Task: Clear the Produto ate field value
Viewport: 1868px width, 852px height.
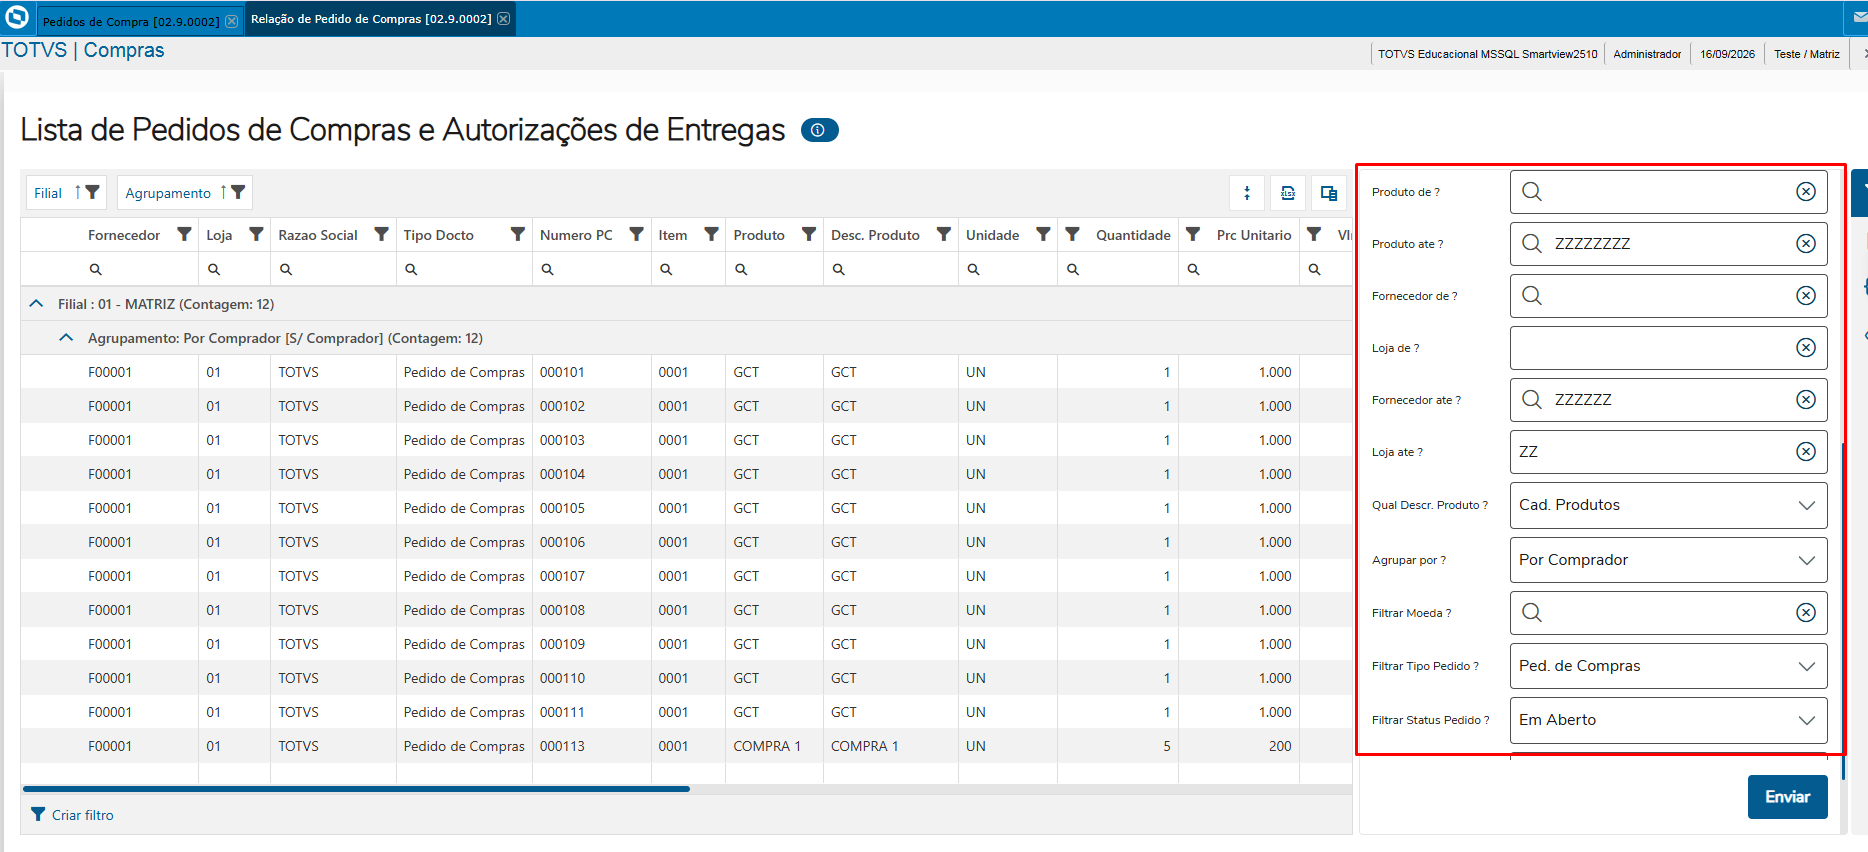Action: (1806, 243)
